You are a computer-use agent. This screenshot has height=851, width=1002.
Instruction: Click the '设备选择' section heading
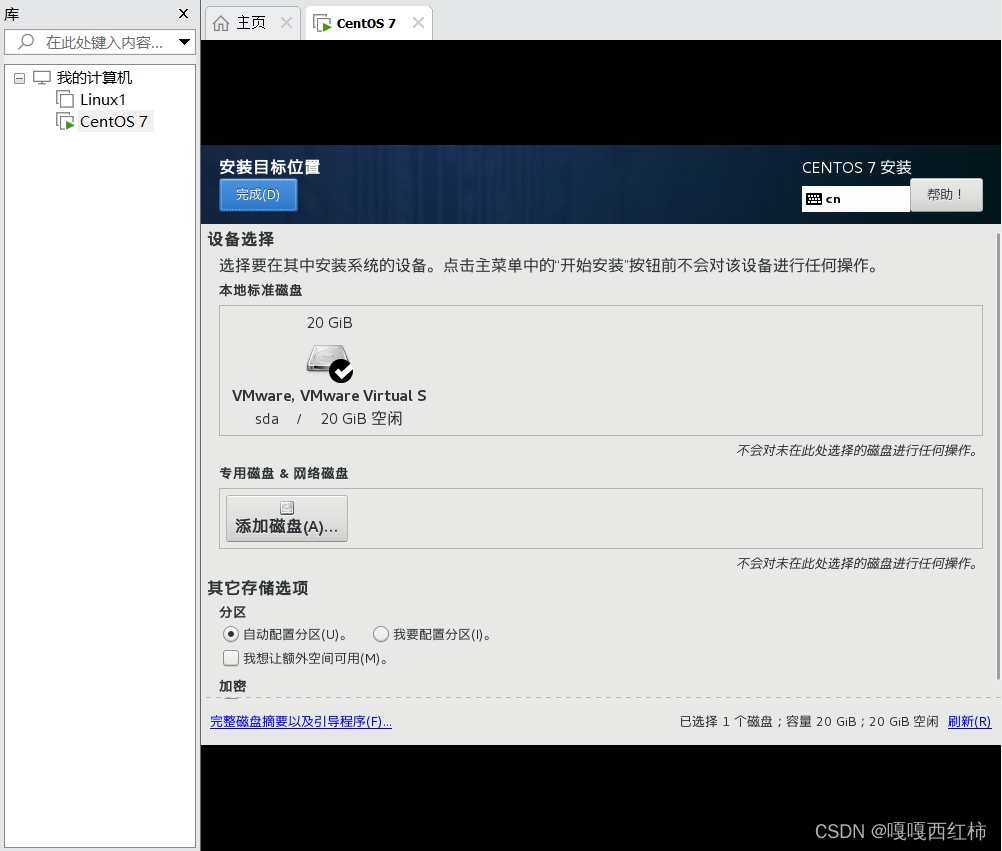click(241, 240)
